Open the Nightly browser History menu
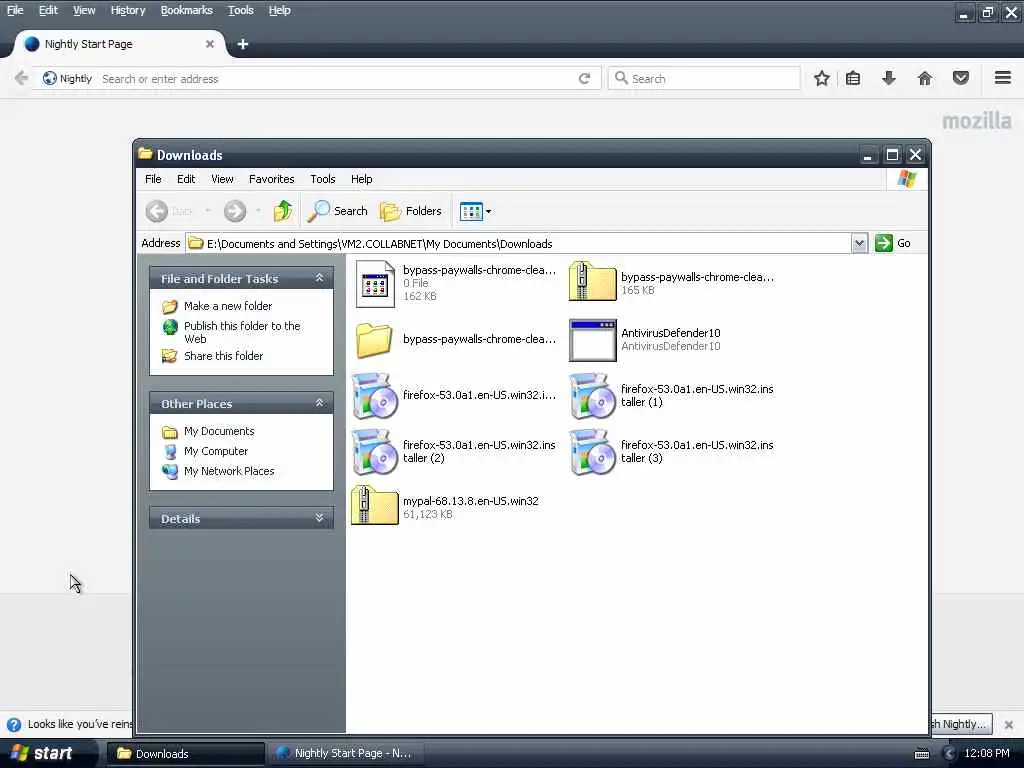This screenshot has height=768, width=1024. (128, 10)
